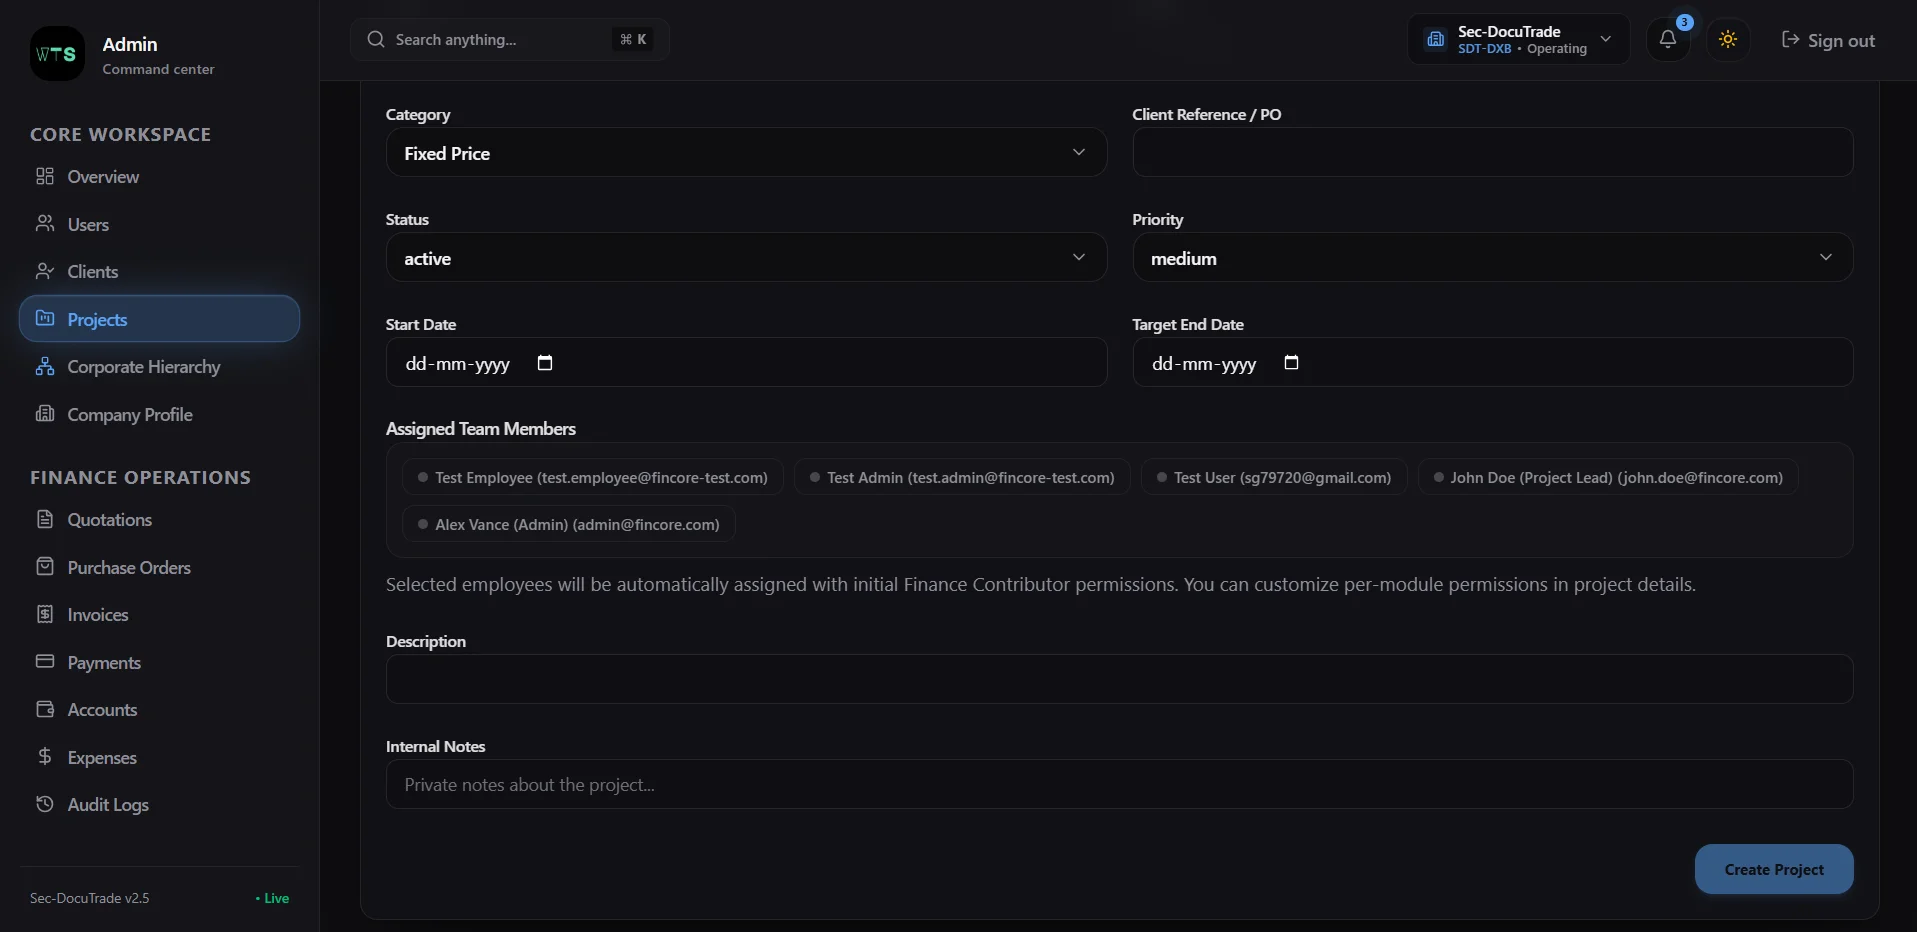This screenshot has height=932, width=1917.
Task: Open Corporate Hierarchy menu item
Action: point(159,366)
